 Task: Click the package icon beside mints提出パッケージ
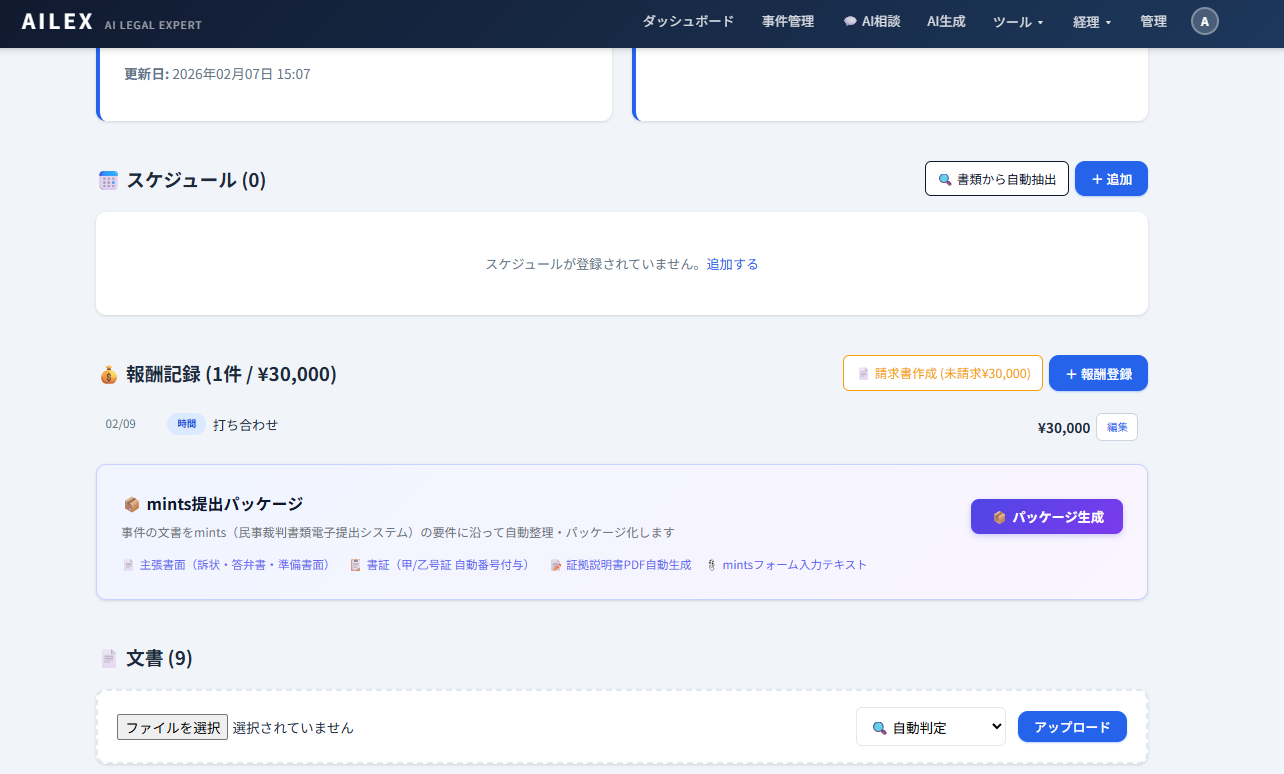[131, 504]
